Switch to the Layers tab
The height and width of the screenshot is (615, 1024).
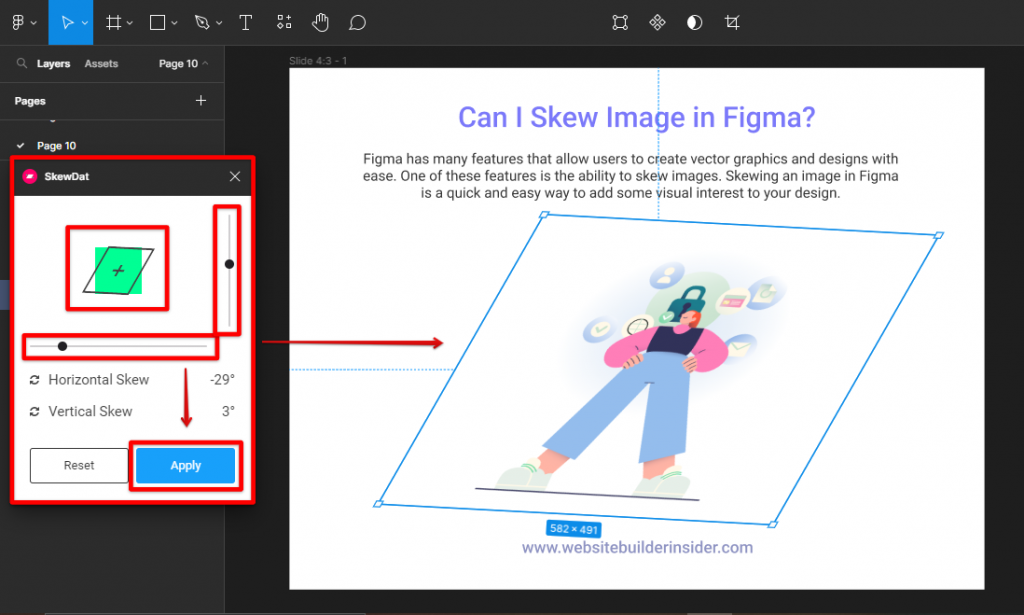tap(53, 63)
